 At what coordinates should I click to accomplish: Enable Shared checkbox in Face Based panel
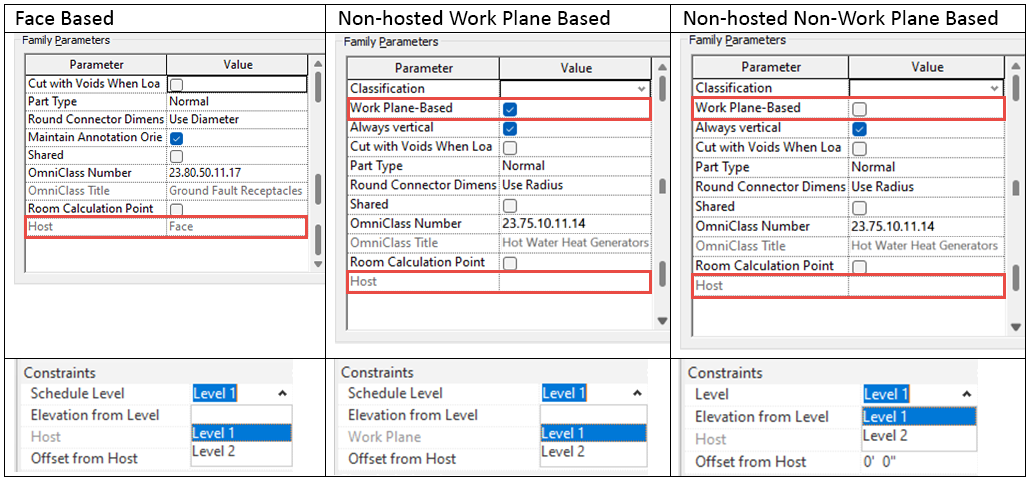coord(176,156)
